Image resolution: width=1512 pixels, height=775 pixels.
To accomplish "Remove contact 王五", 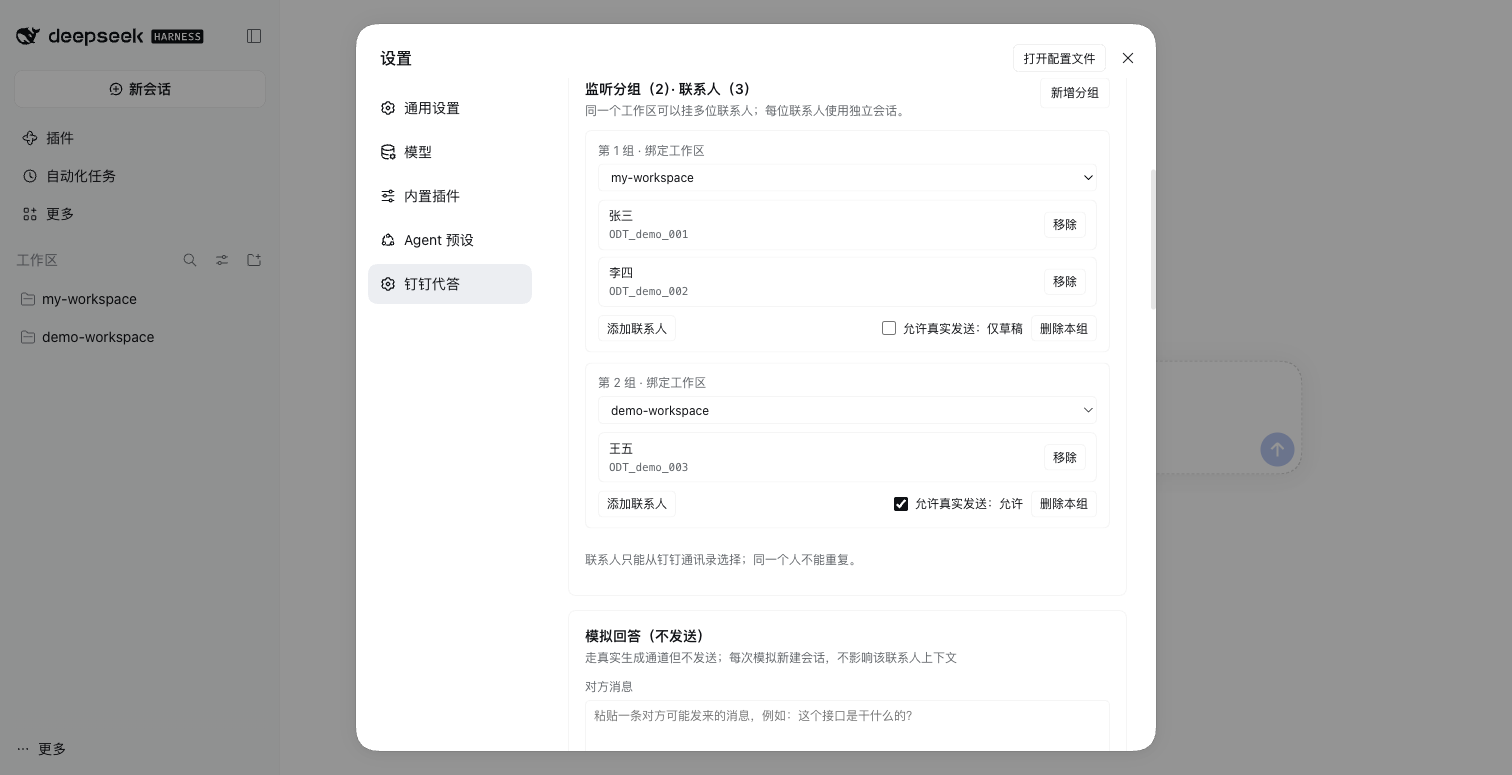I will (1065, 457).
